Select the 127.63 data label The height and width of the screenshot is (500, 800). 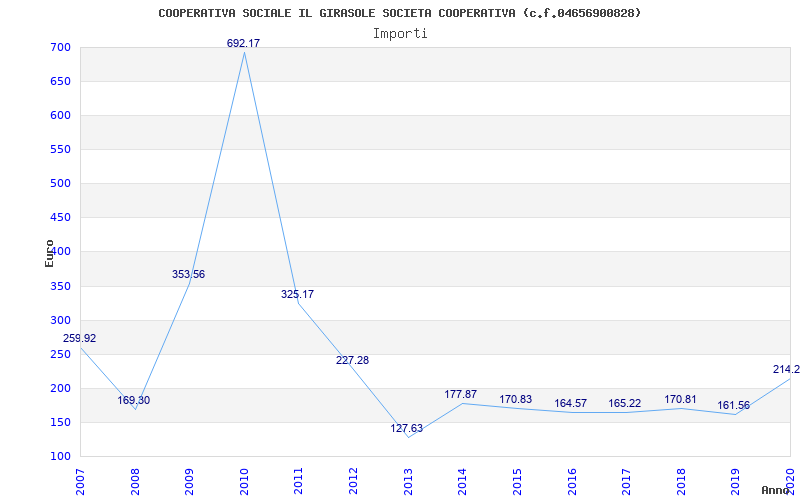pyautogui.click(x=407, y=429)
